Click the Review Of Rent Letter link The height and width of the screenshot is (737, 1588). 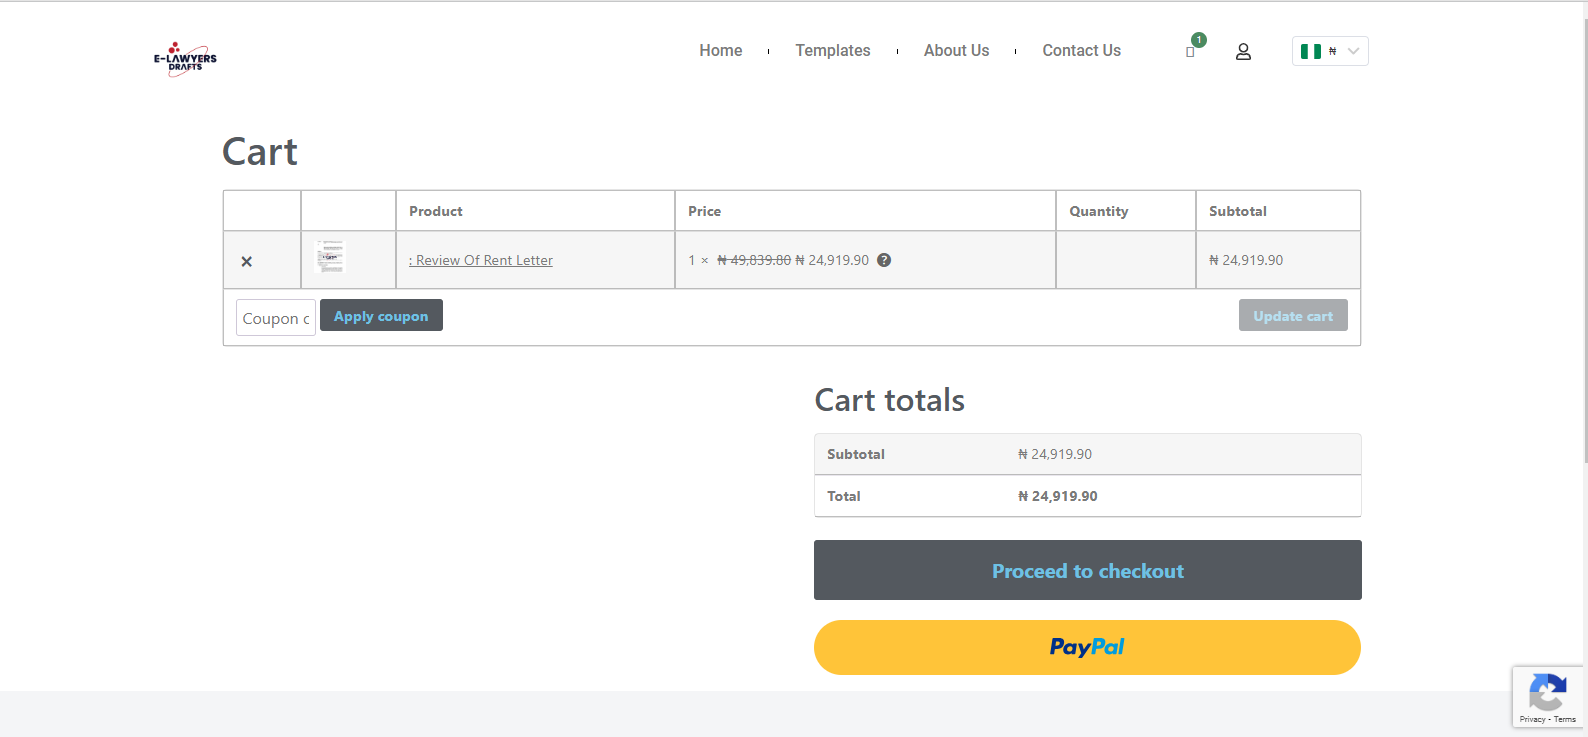point(484,260)
